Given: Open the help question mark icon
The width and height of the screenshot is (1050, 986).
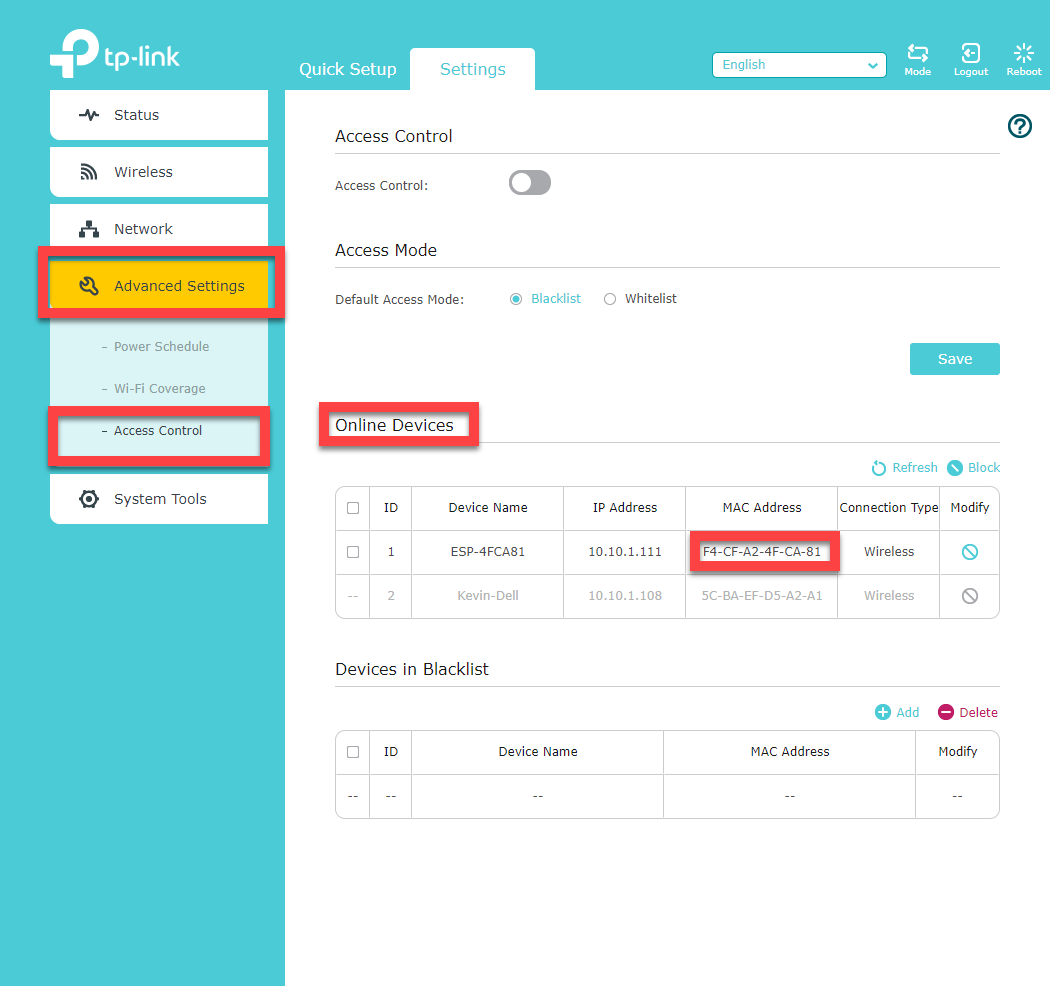Looking at the screenshot, I should pyautogui.click(x=1019, y=126).
